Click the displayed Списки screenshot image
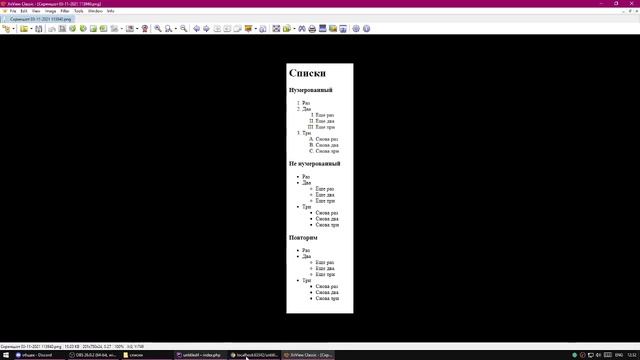Image resolution: width=640 pixels, height=360 pixels. coord(320,188)
